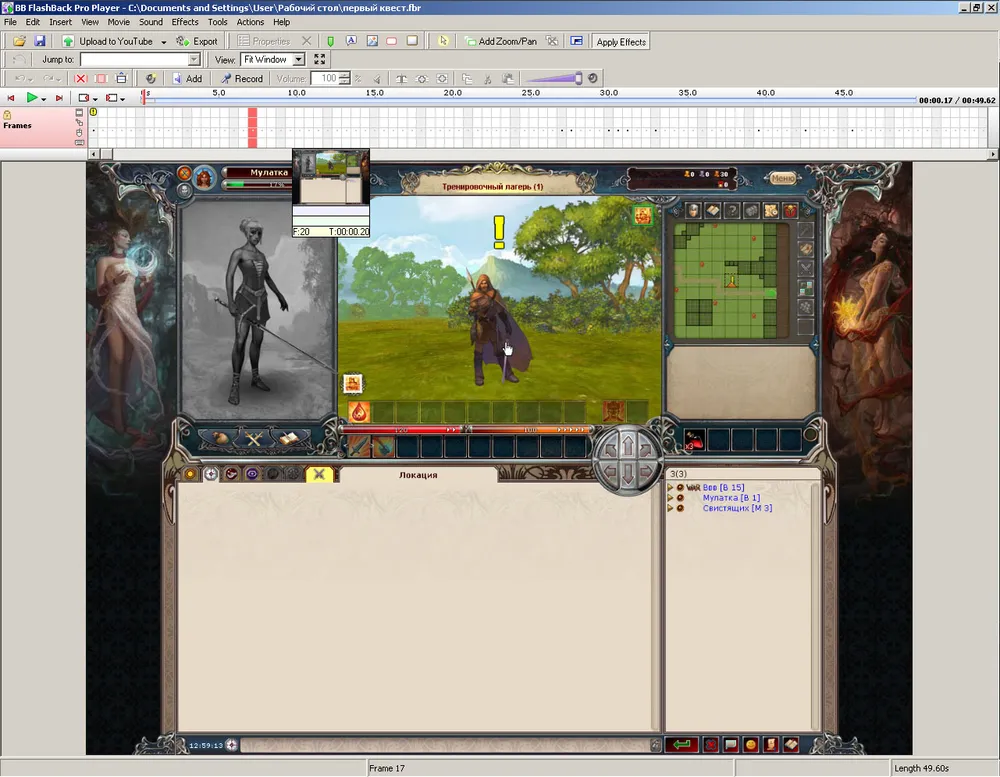Click Add Zoom/Pan tool
This screenshot has width=1000, height=777.
coord(500,41)
